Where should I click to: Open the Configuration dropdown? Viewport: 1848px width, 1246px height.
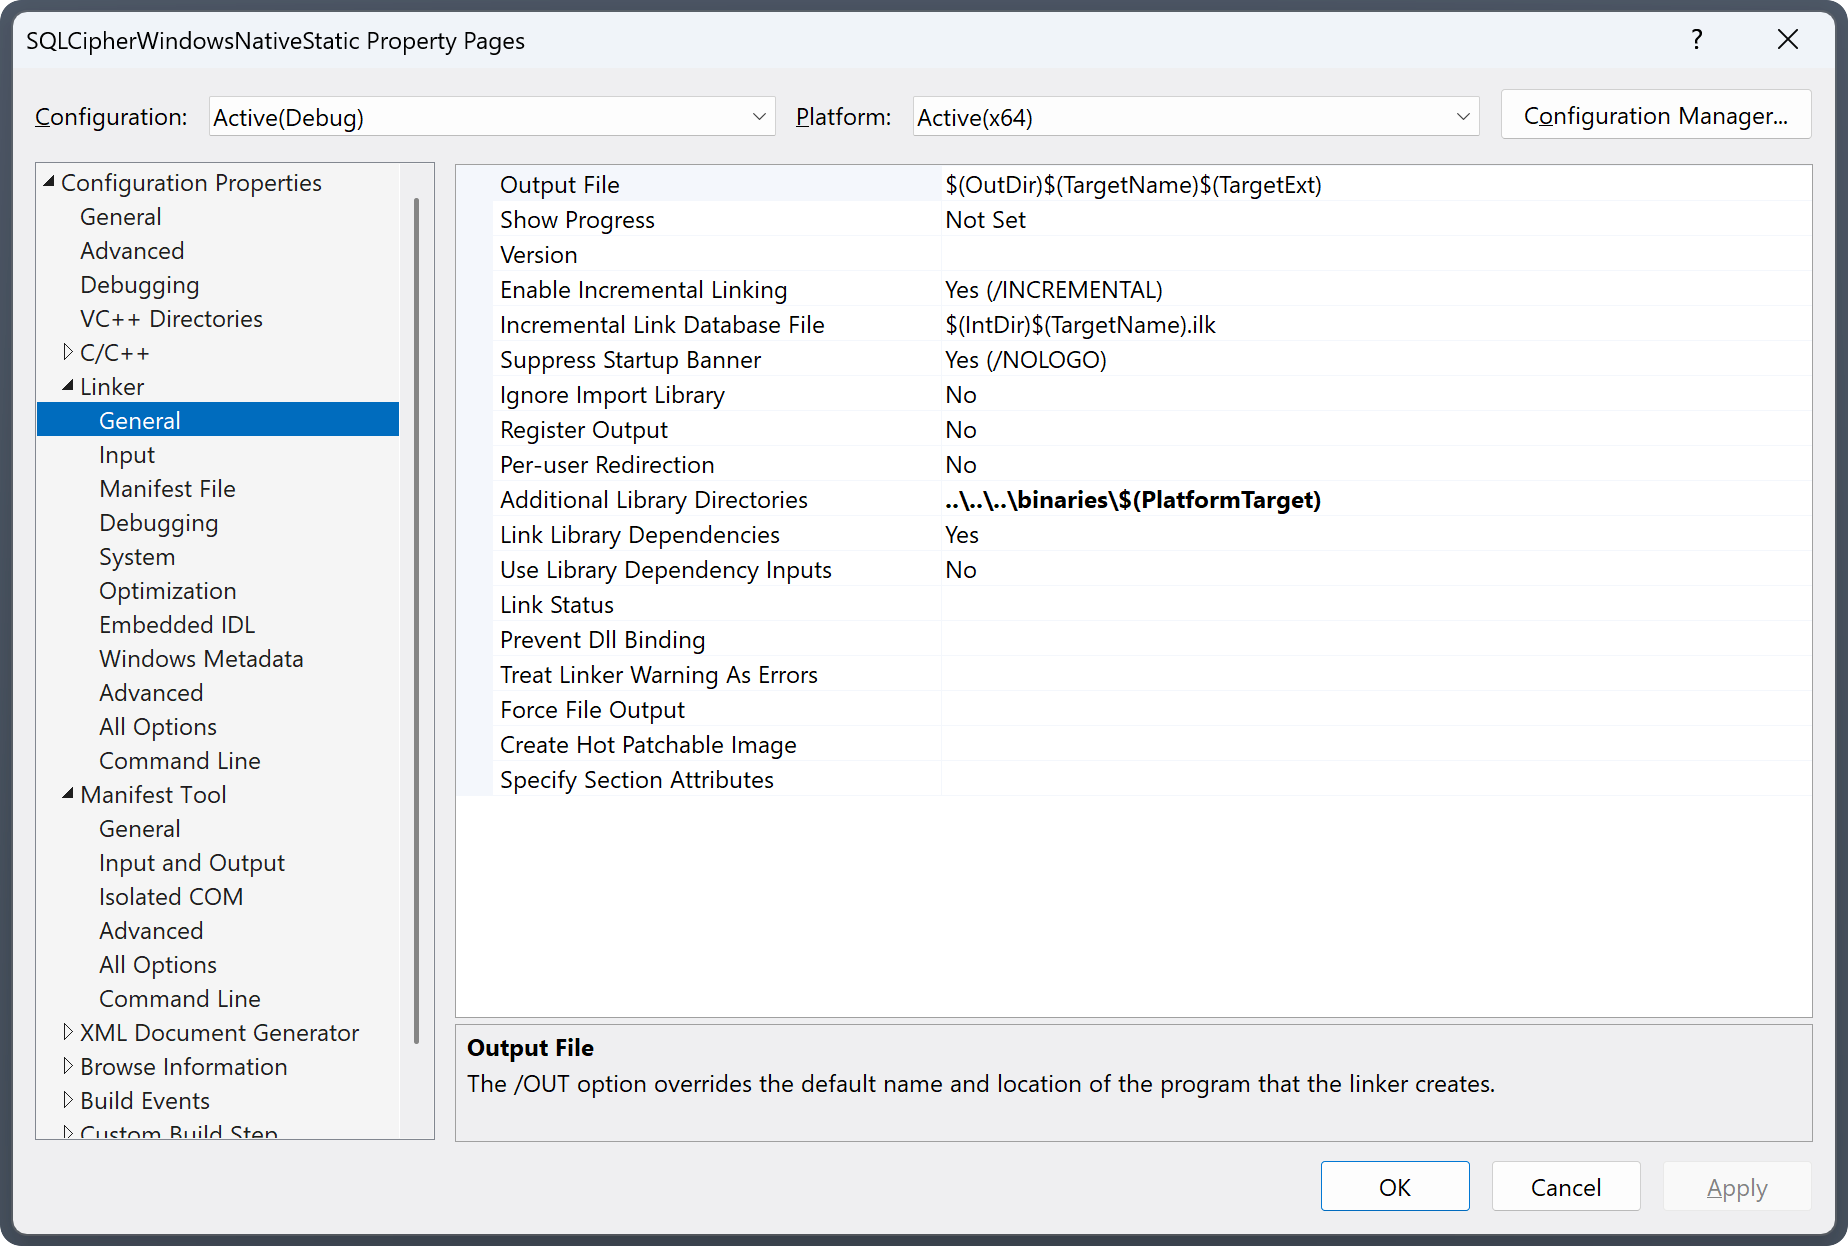[492, 117]
